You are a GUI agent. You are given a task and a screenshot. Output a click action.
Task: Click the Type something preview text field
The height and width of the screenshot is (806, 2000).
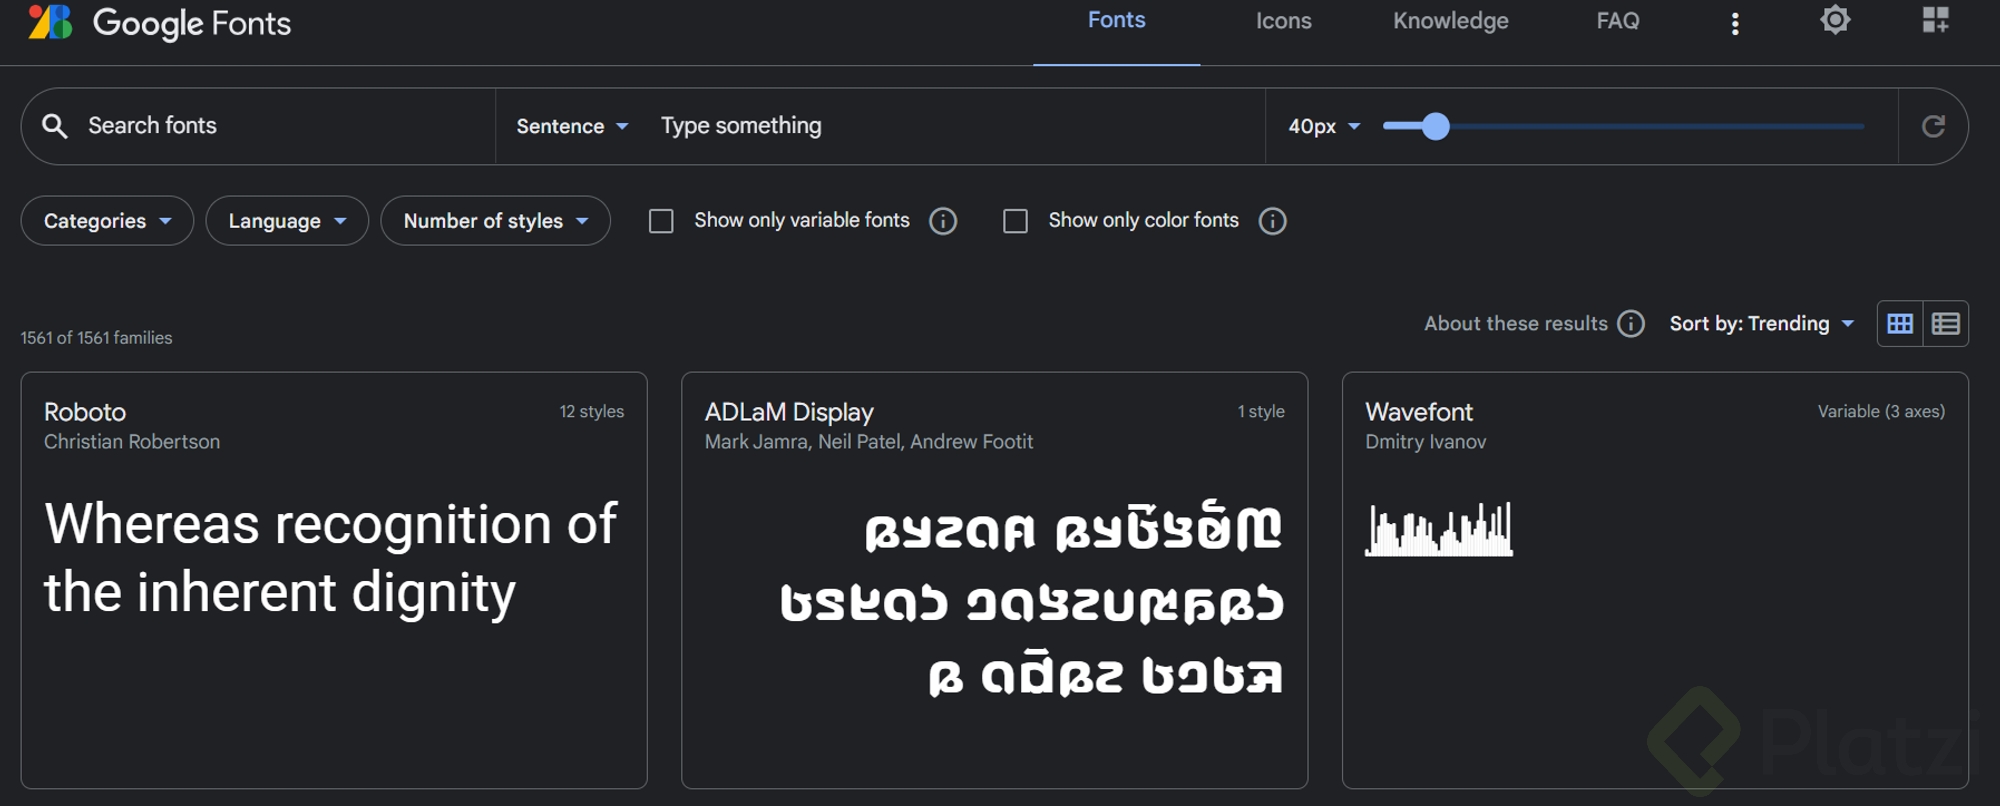(955, 126)
